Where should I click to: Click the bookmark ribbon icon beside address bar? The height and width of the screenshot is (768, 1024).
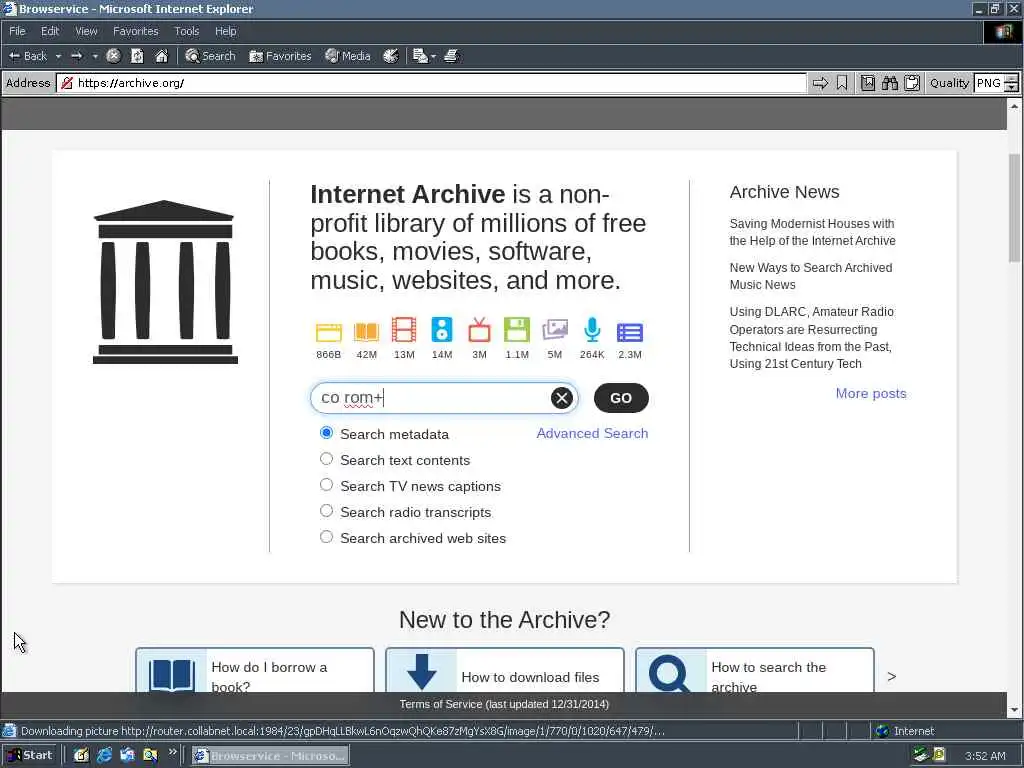click(842, 83)
